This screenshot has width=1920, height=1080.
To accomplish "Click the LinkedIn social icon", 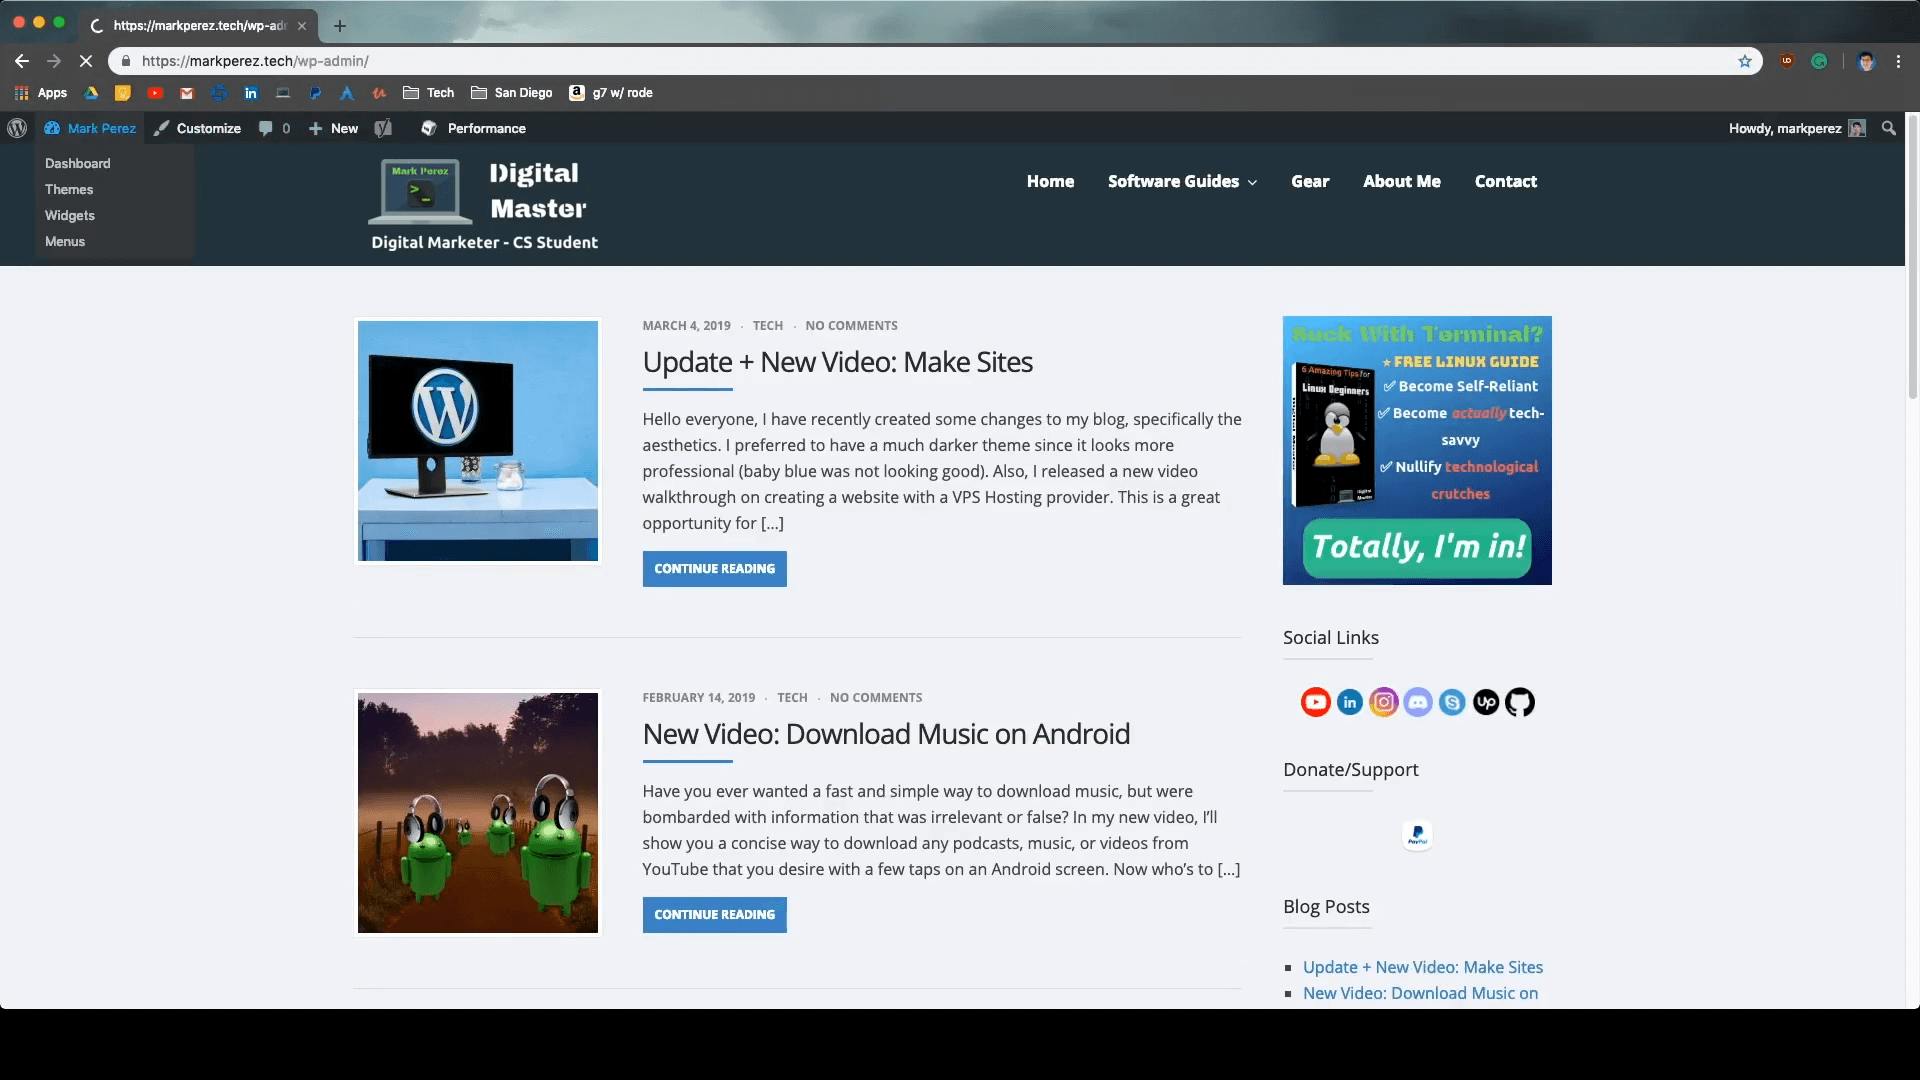I will click(x=1349, y=702).
